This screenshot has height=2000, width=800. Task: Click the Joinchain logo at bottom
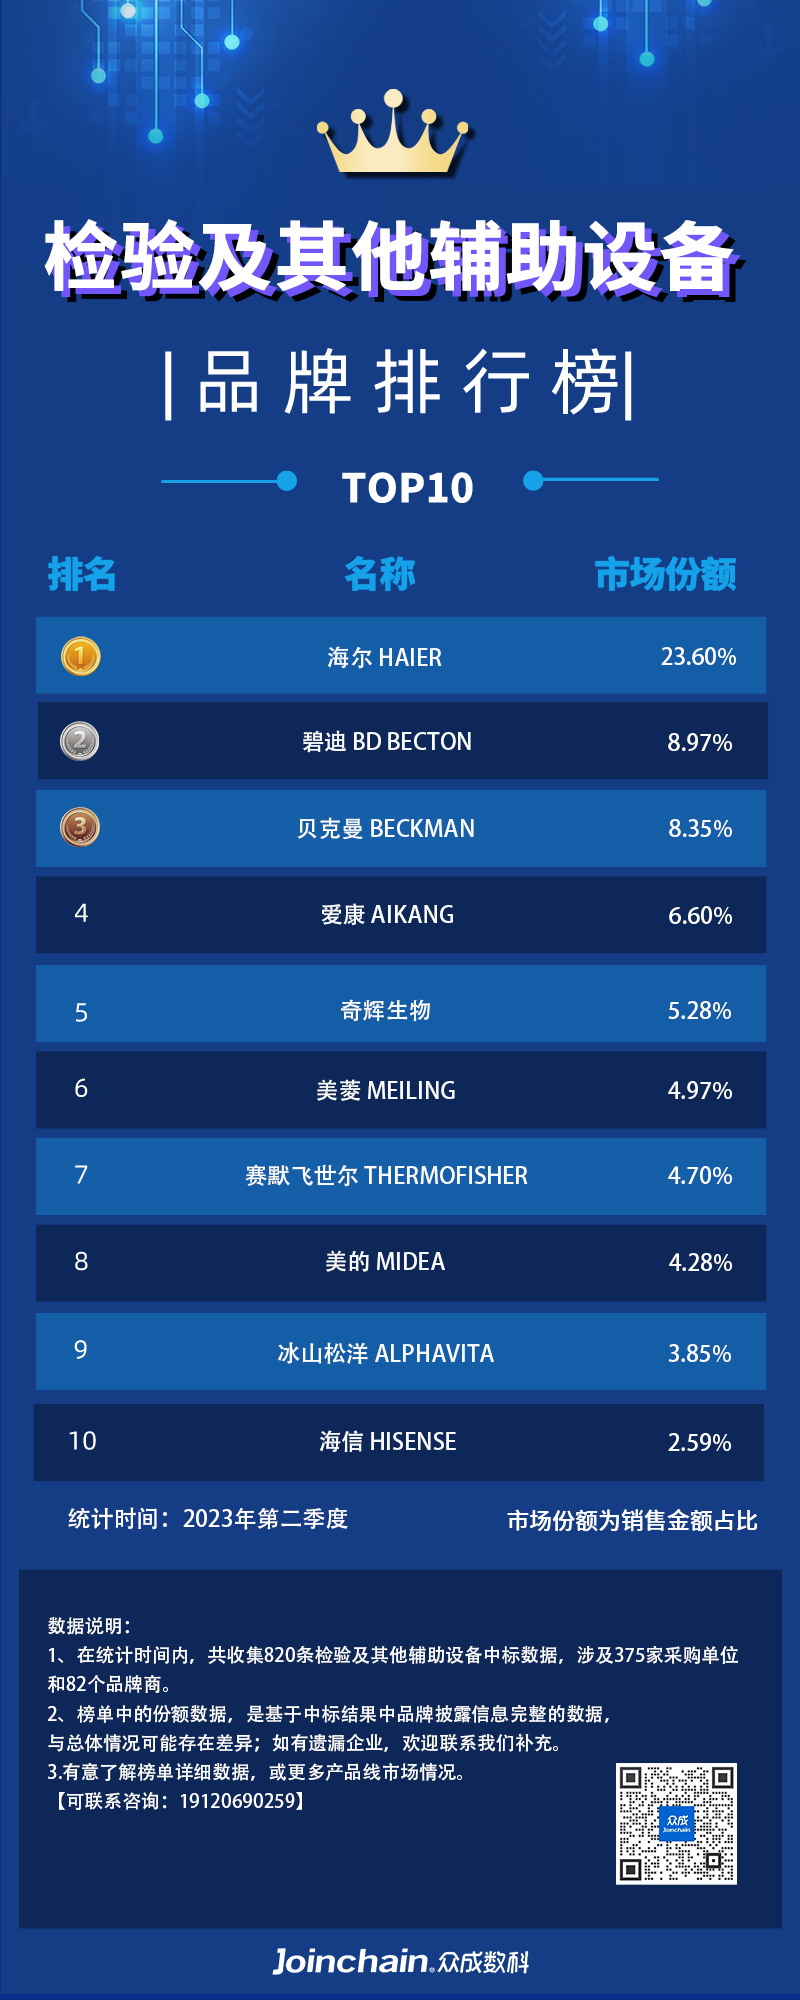point(400,1961)
